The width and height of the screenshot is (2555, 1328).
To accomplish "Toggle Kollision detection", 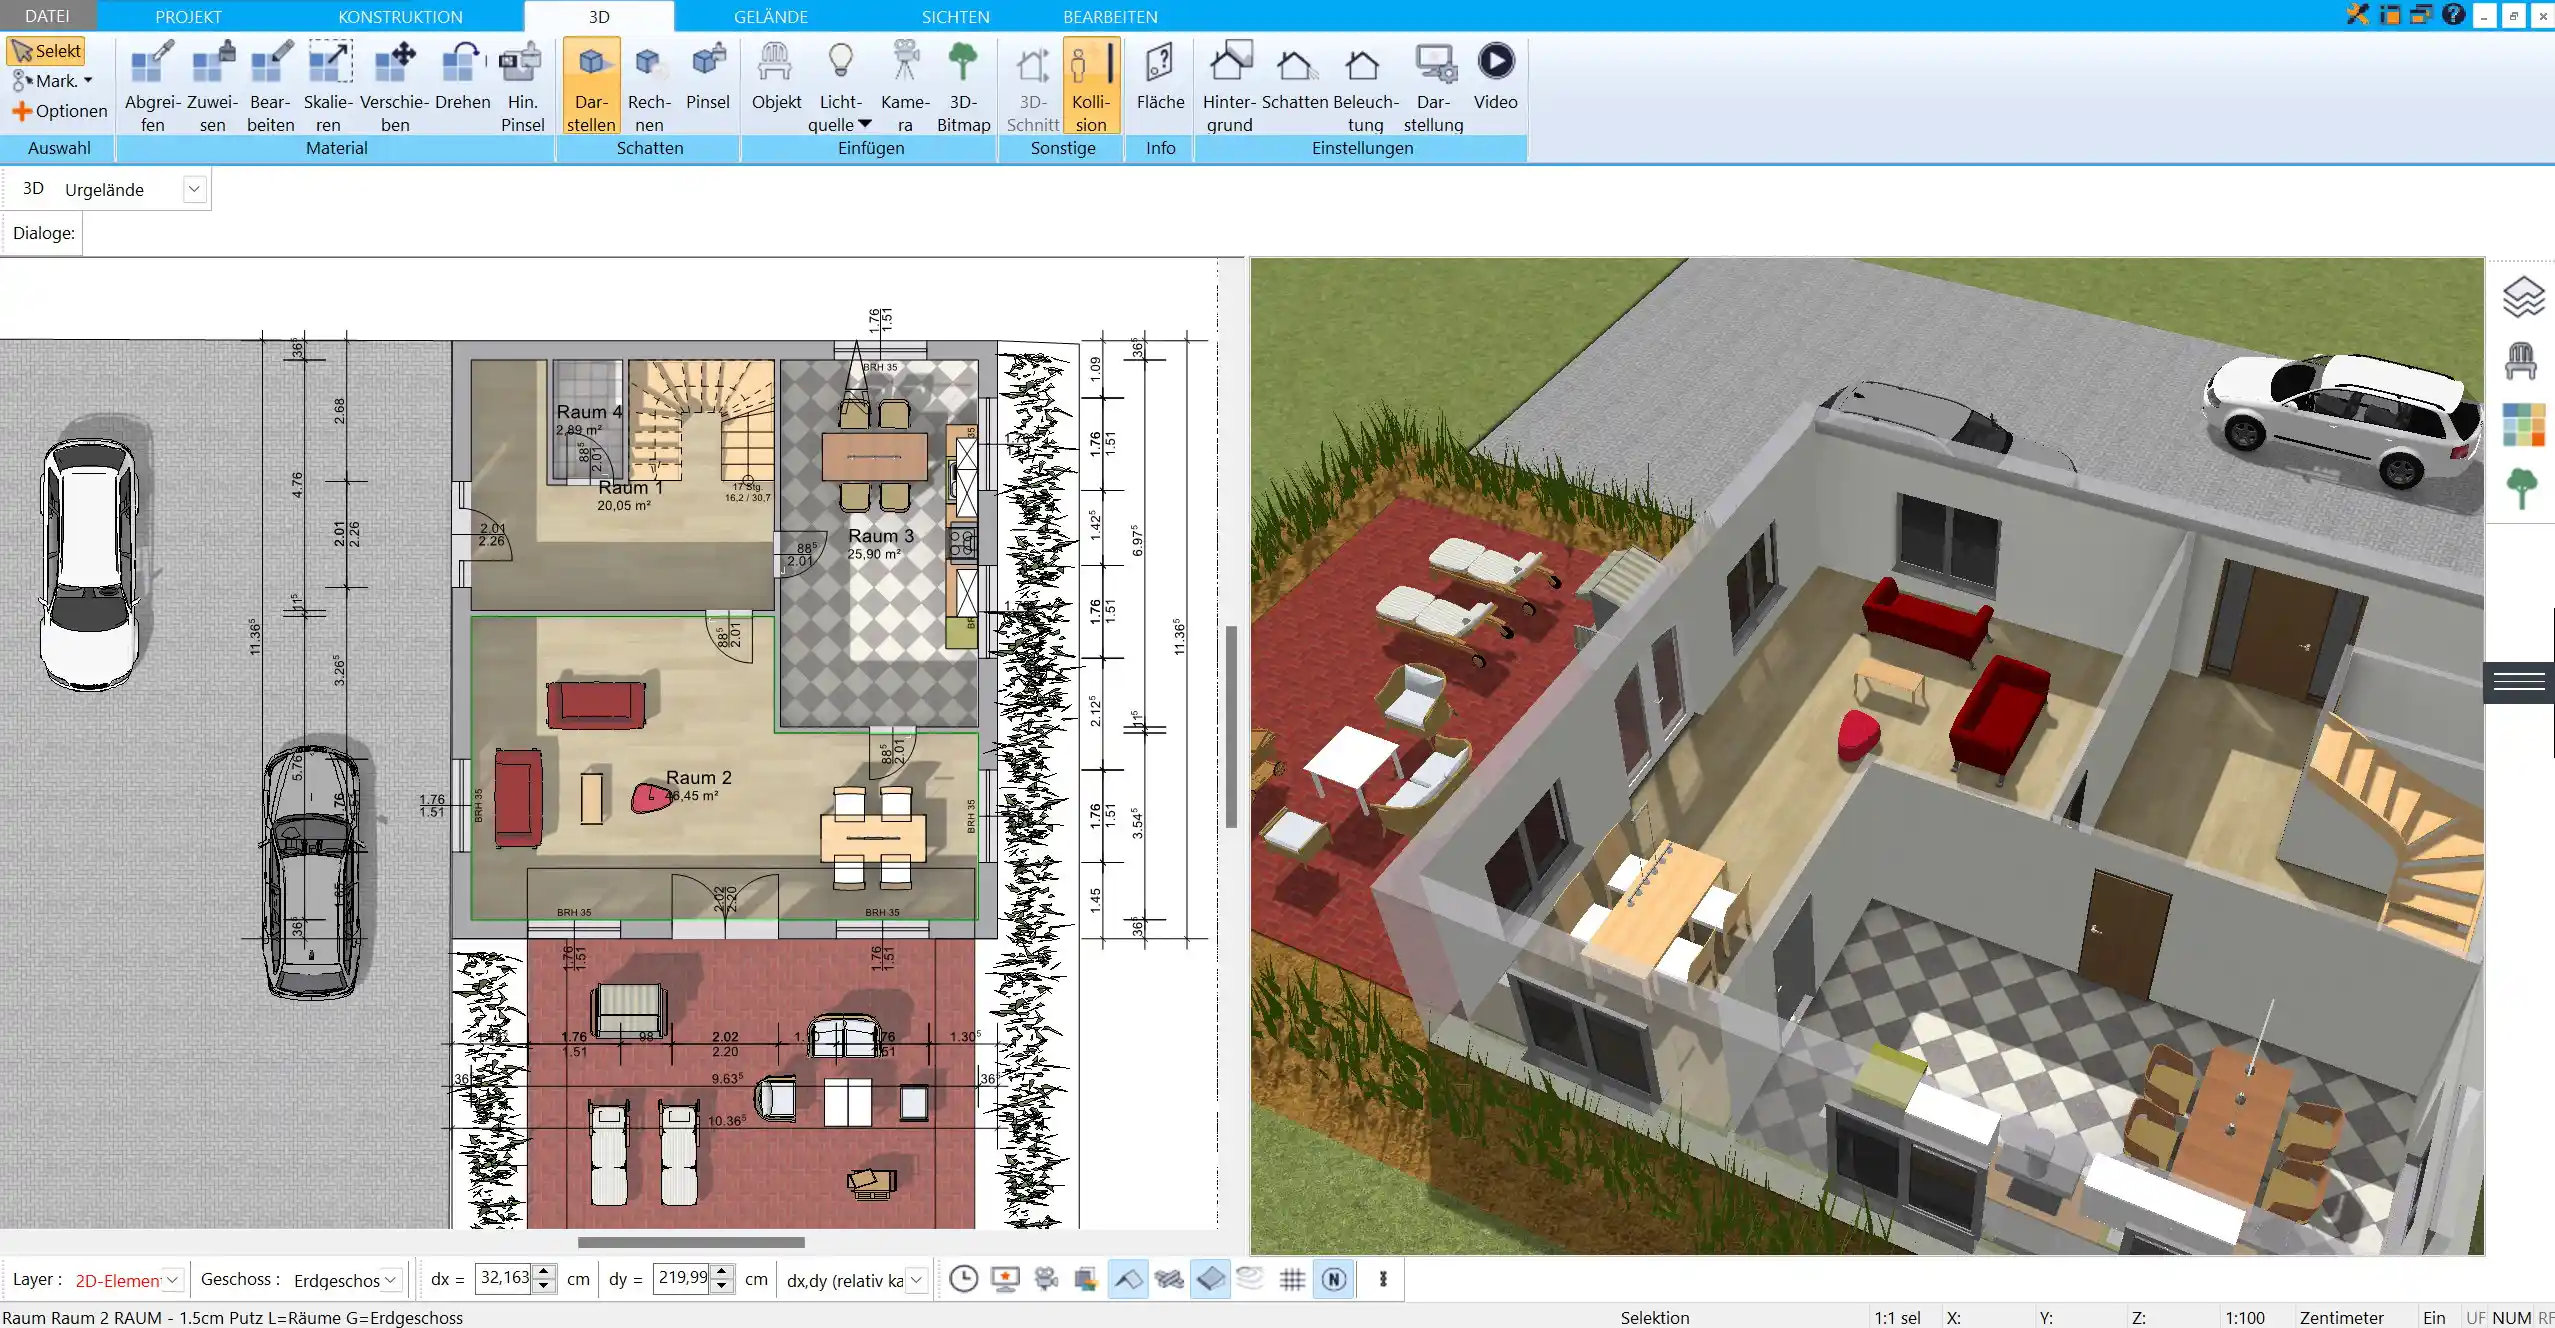I will (1091, 86).
